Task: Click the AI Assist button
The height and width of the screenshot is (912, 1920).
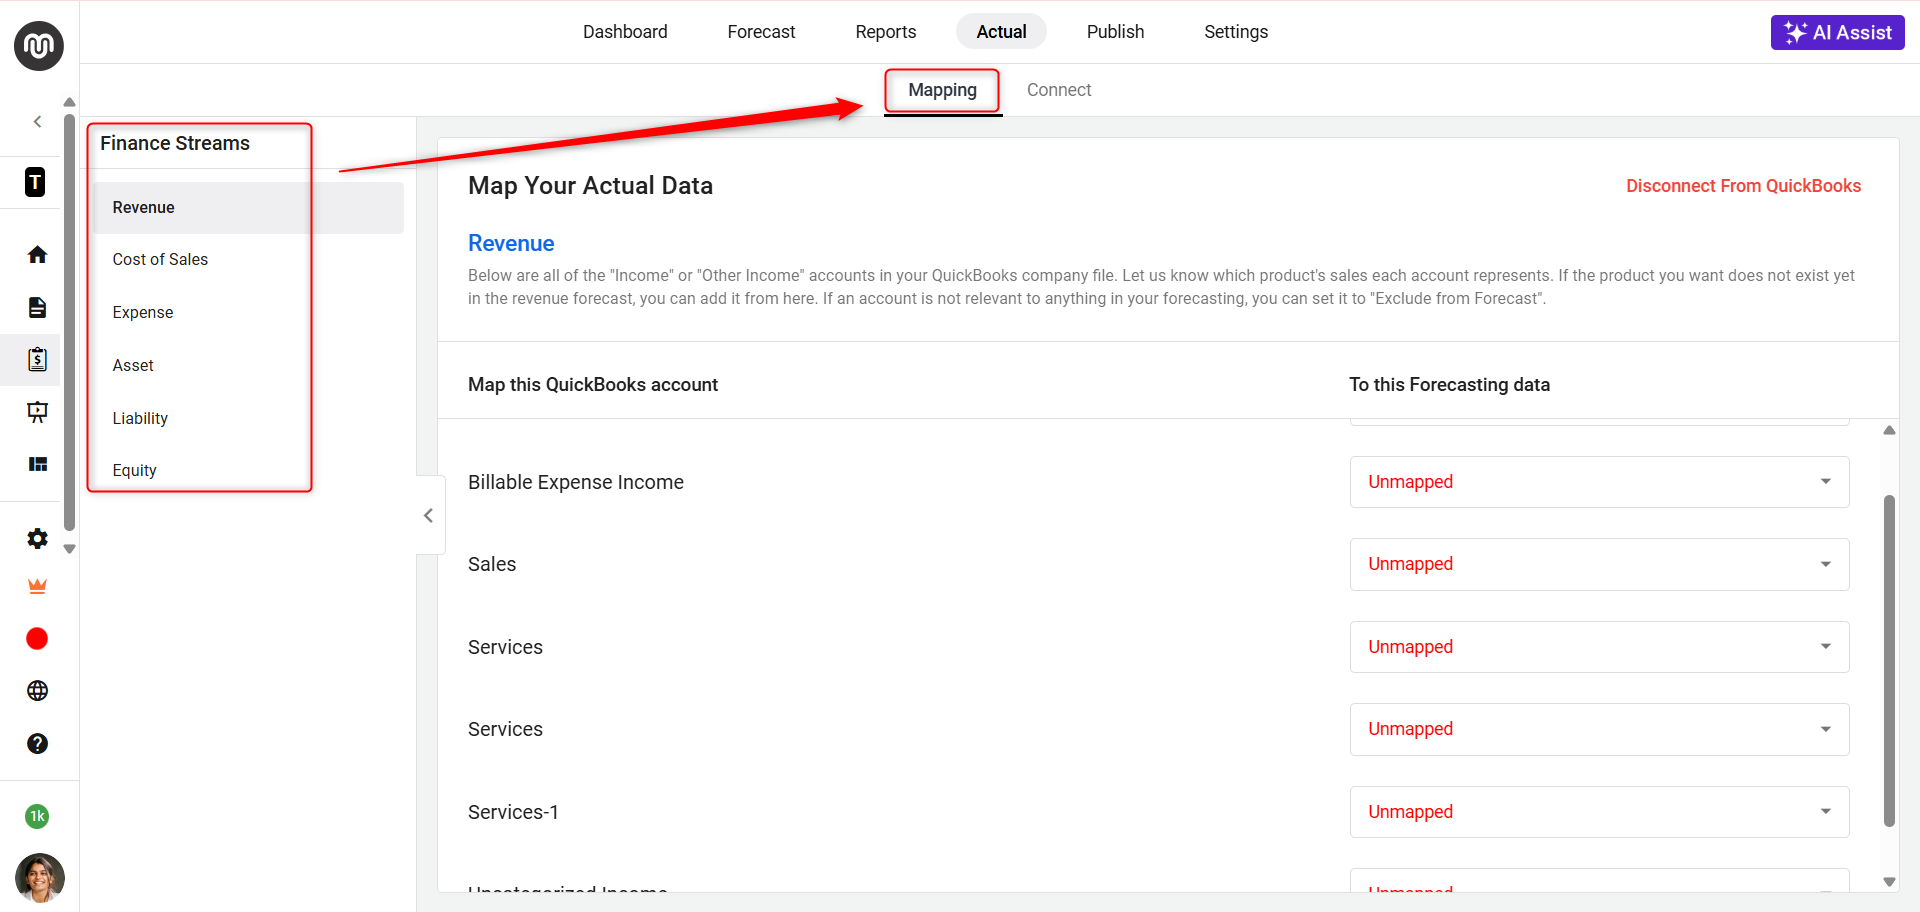Action: pos(1837,32)
